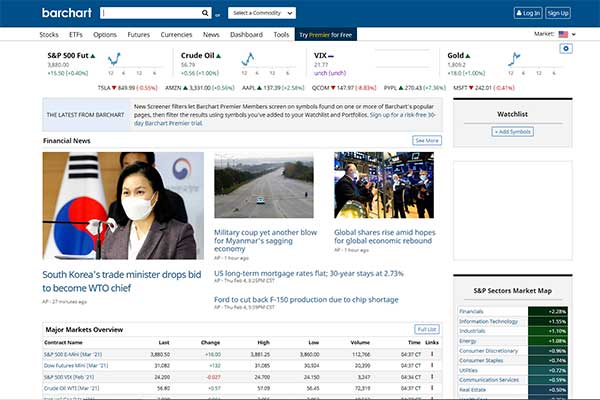Click the barchart logo
Screen dimensions: 600x400
coord(67,13)
